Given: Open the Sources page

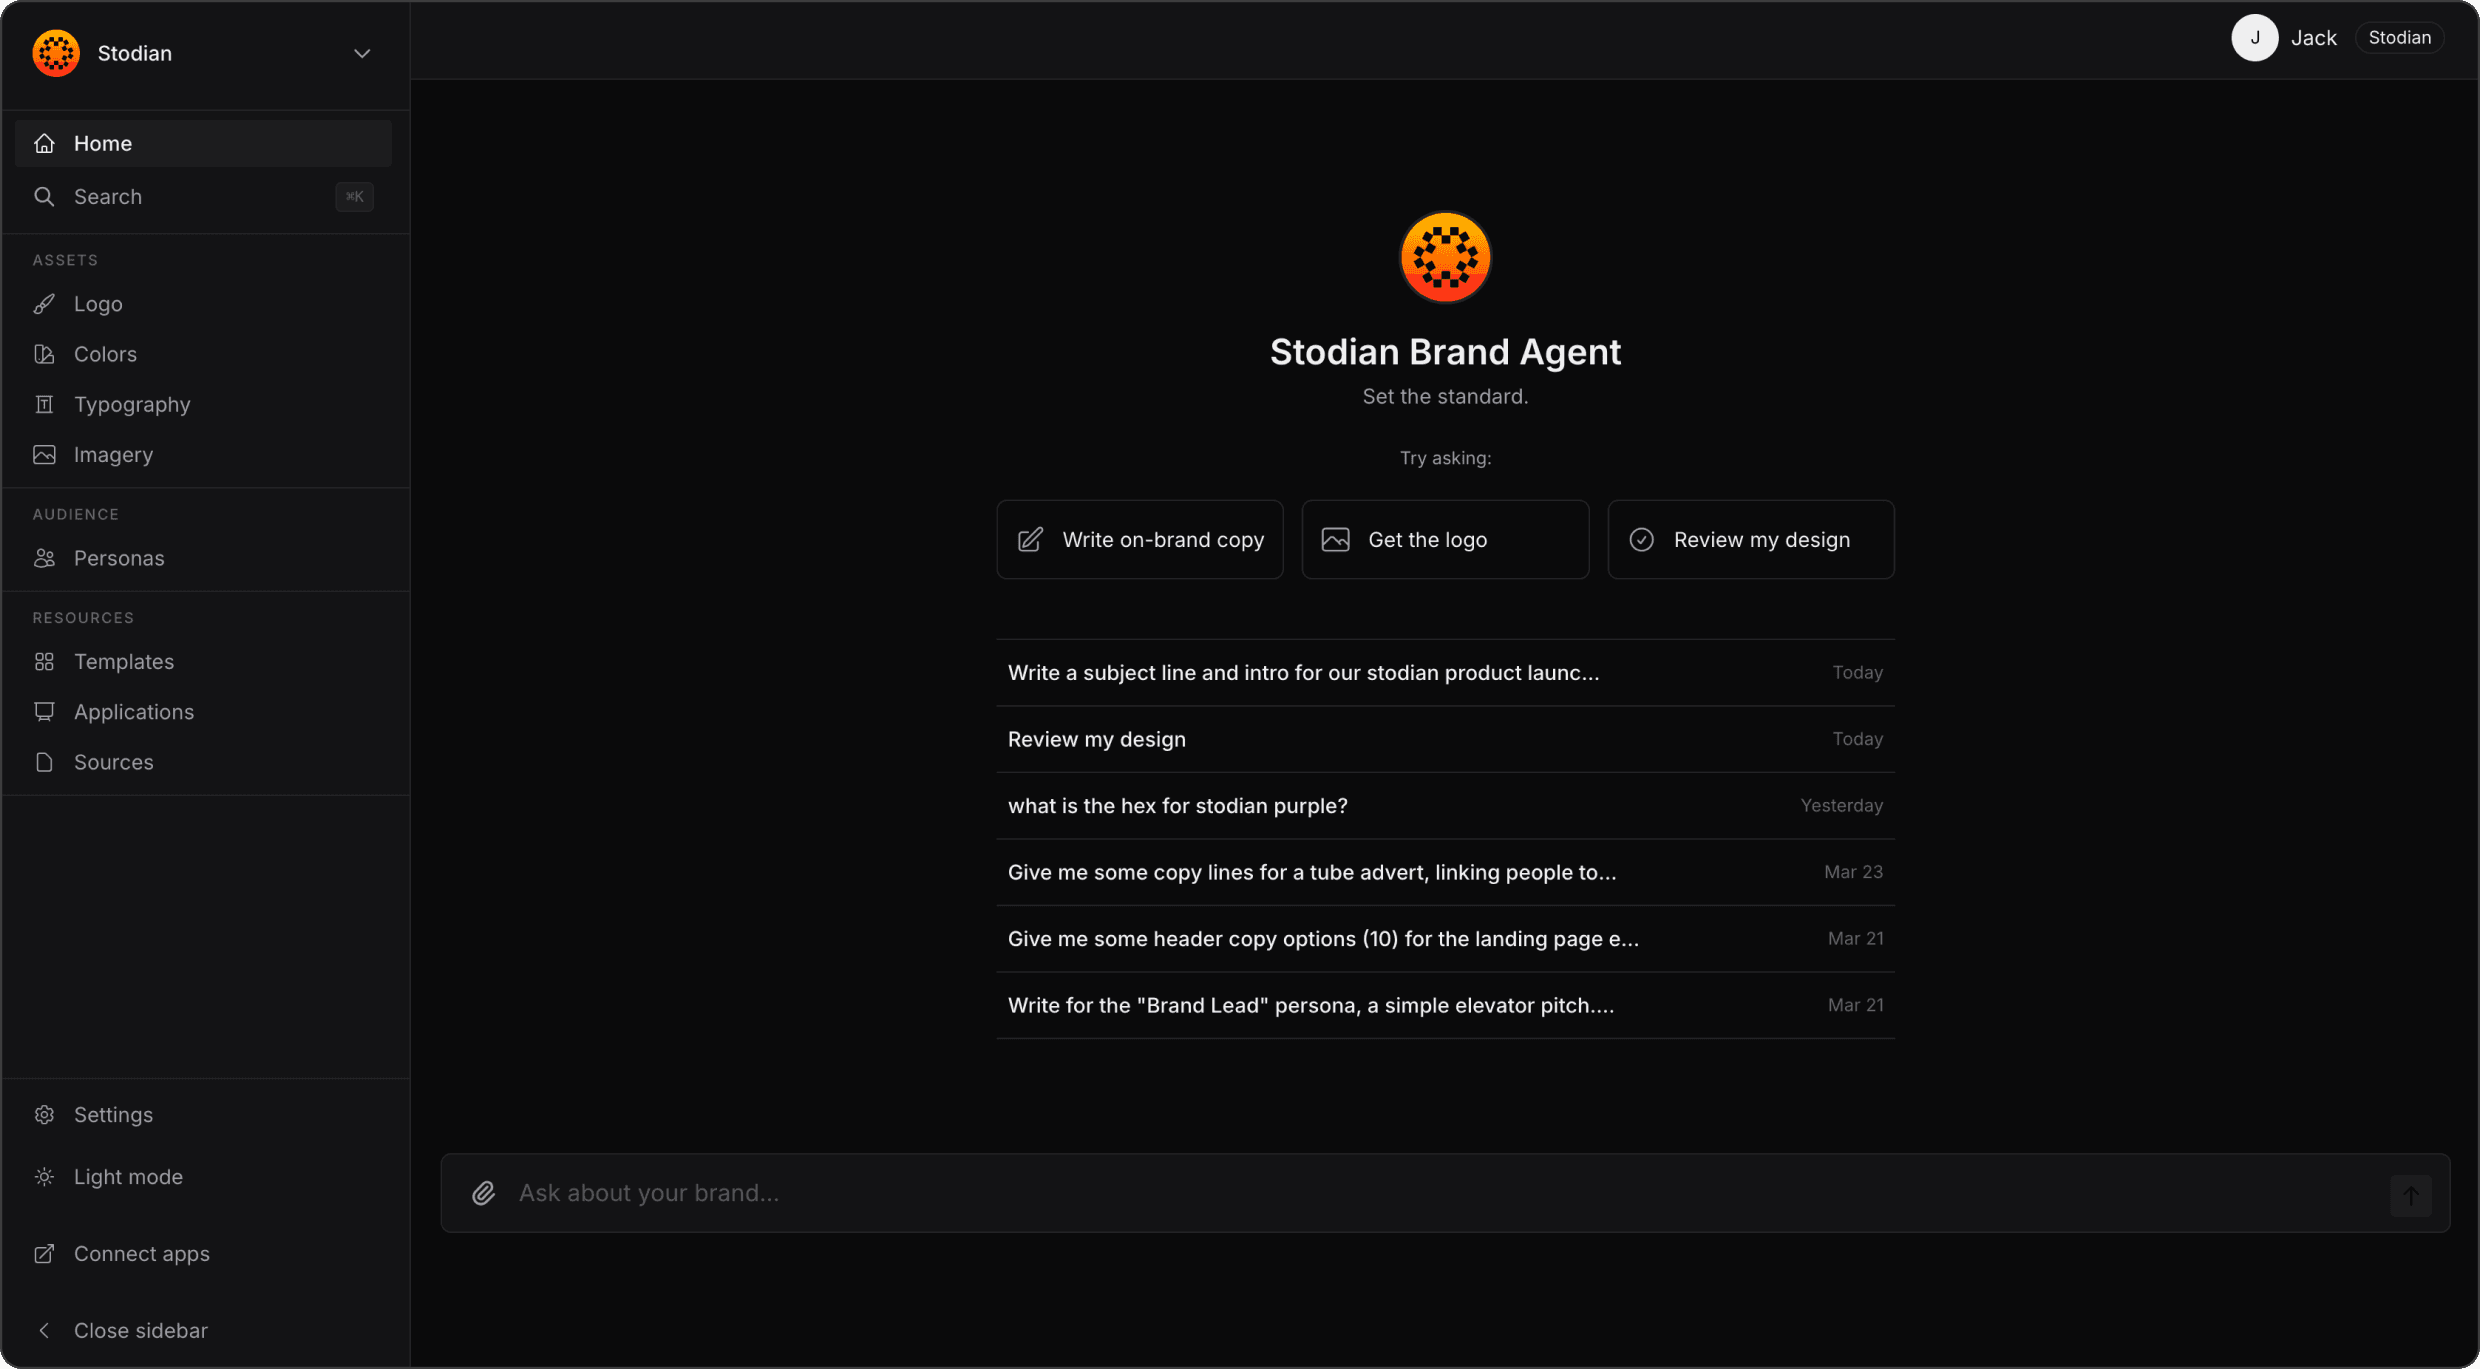Looking at the screenshot, I should pos(113,762).
